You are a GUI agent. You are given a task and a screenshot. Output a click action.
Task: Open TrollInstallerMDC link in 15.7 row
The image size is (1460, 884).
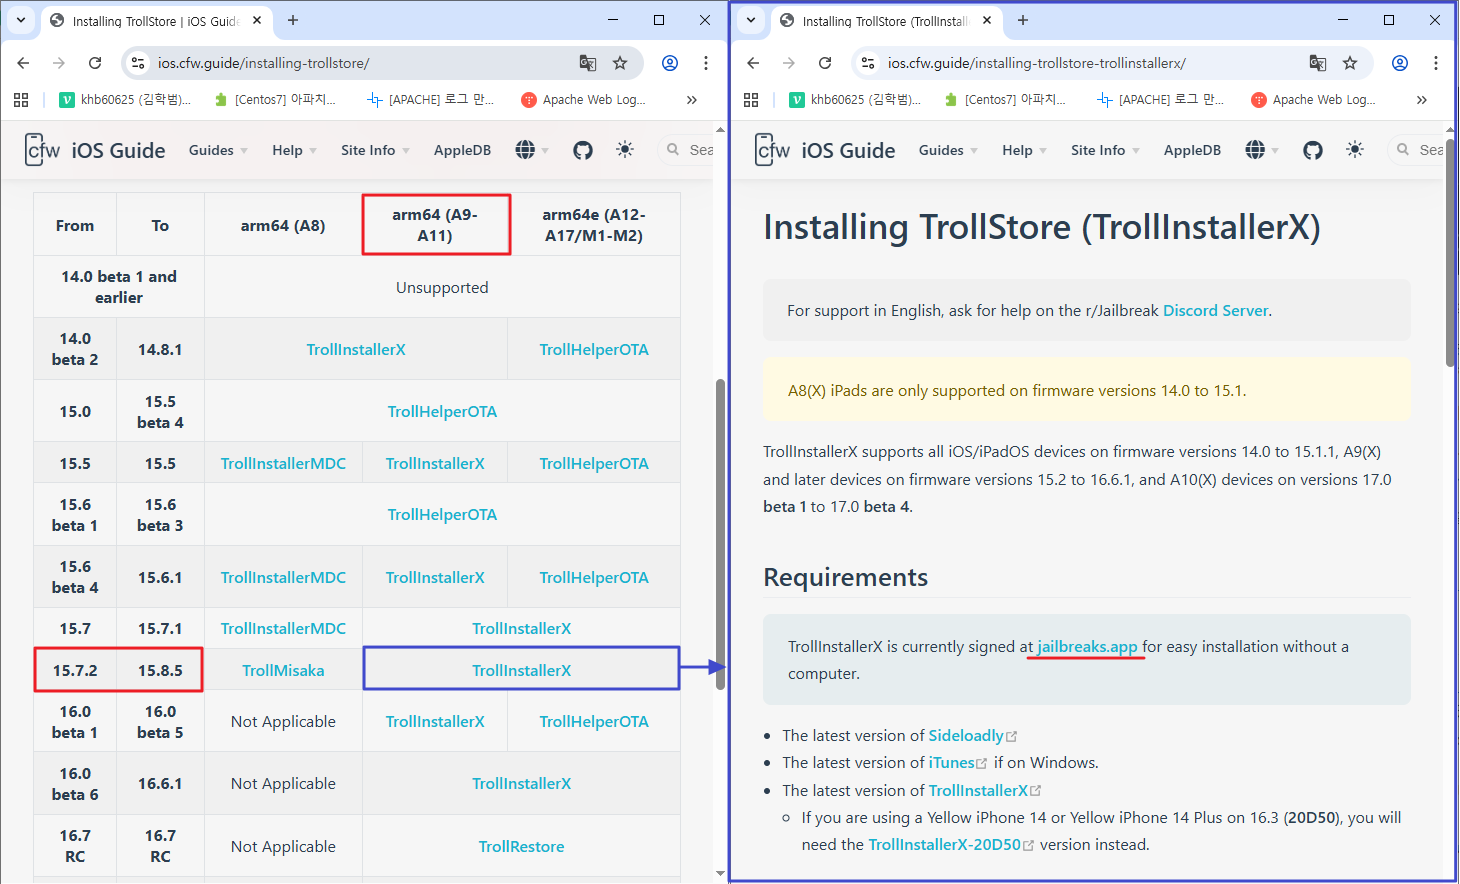coord(283,629)
